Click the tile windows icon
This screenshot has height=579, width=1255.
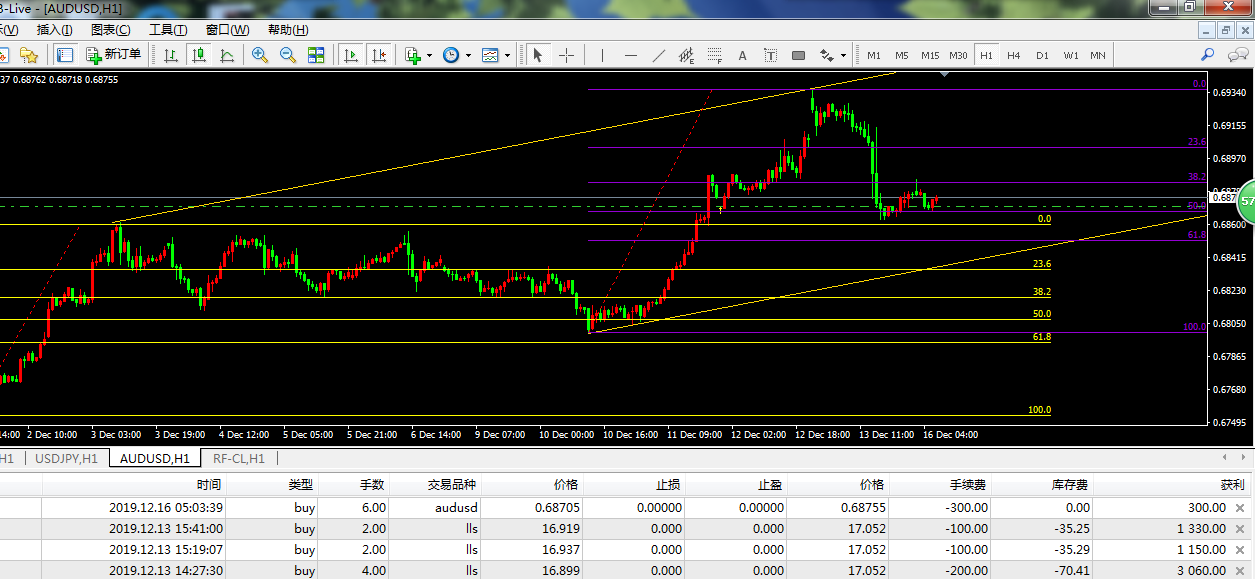(x=316, y=55)
